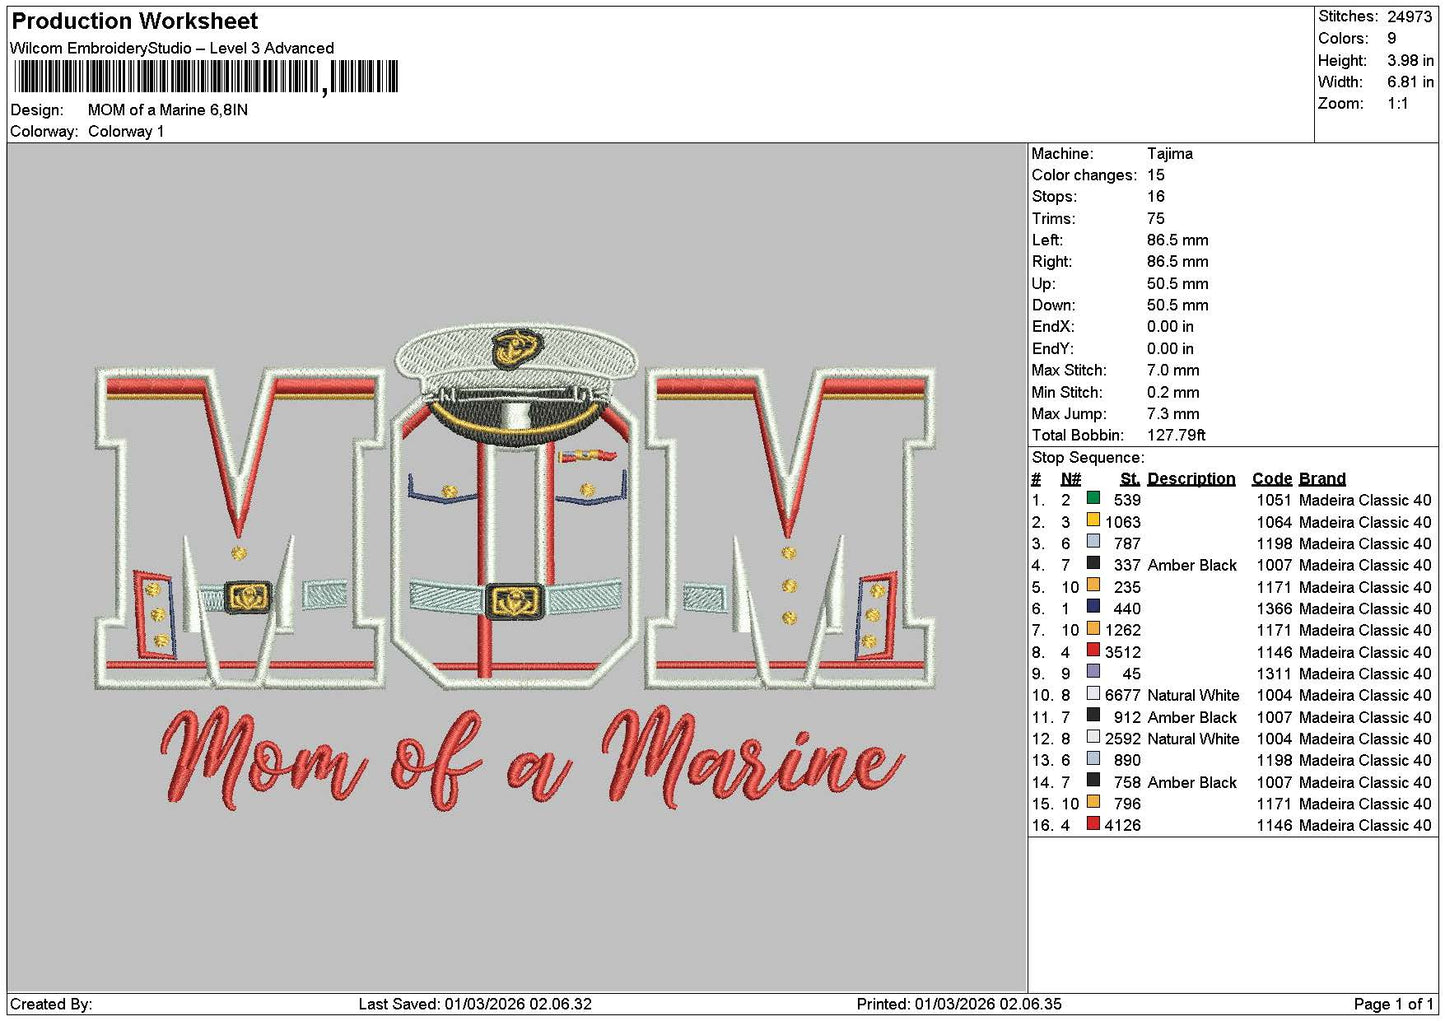Click the Height value 3.98 in
Image resolution: width=1445 pixels, height=1021 pixels.
click(x=1410, y=60)
